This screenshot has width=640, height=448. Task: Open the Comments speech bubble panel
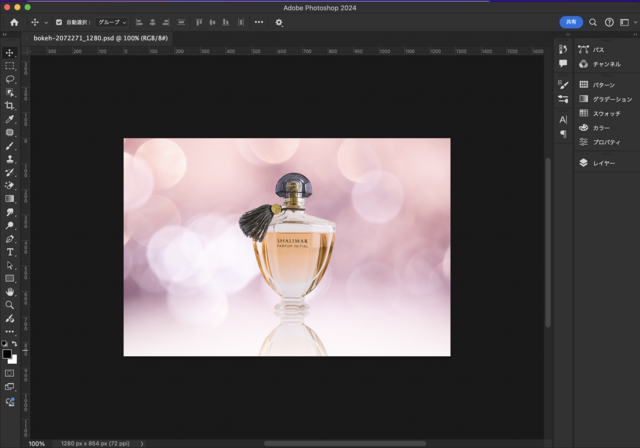pos(563,63)
